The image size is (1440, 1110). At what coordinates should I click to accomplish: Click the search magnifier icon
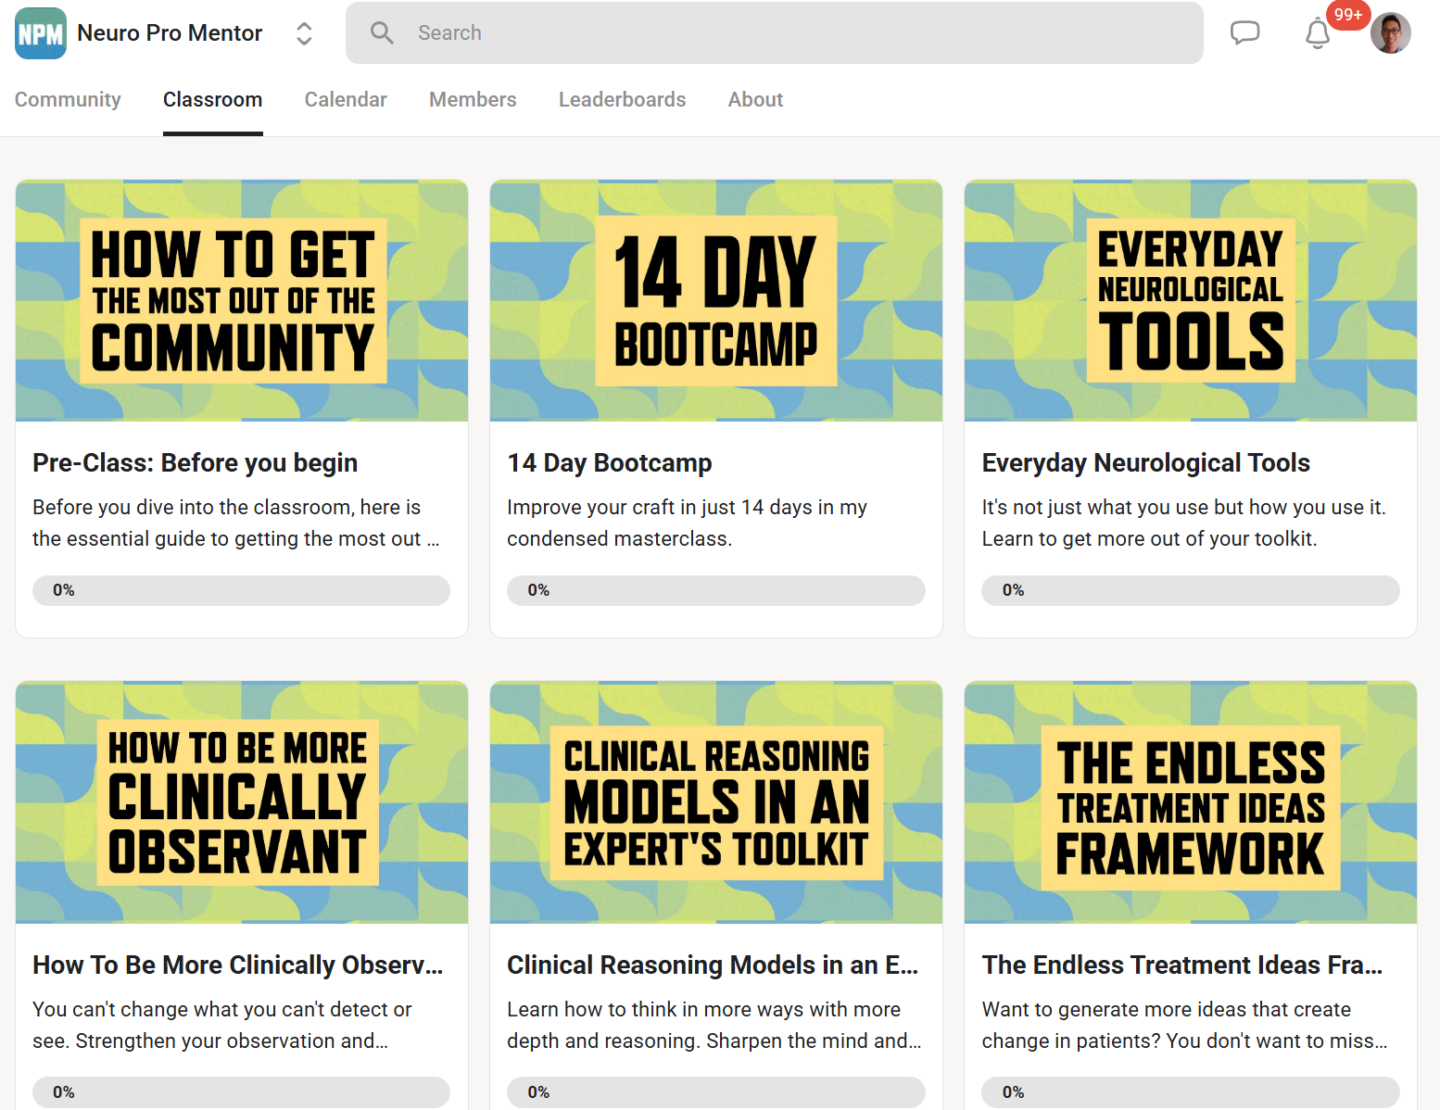382,33
